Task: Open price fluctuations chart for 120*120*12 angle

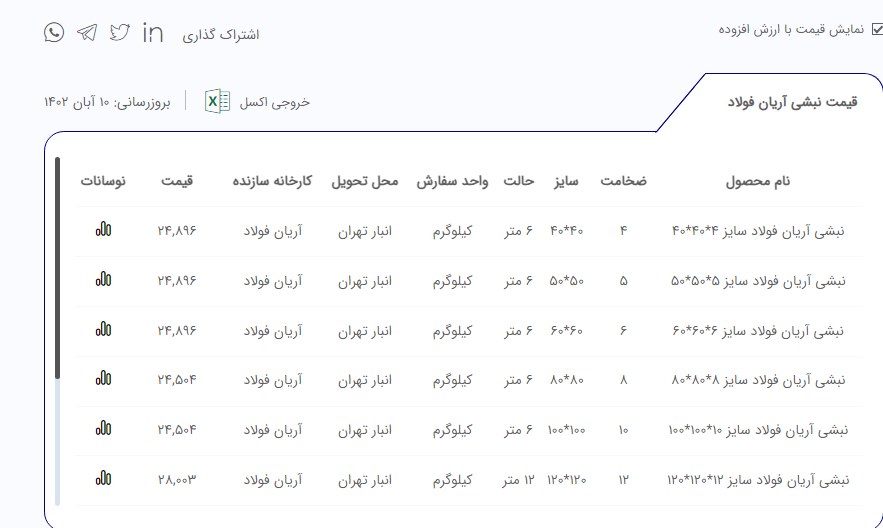Action: tap(103, 479)
